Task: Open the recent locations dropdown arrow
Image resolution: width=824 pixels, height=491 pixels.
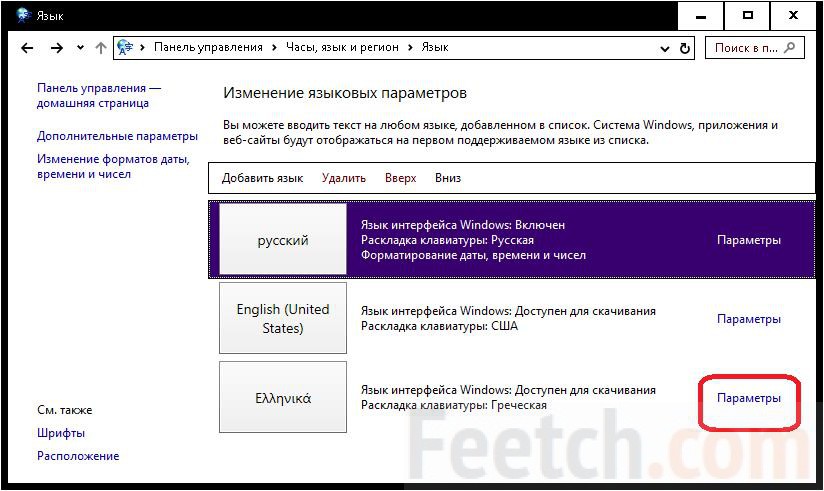Action: (x=79, y=48)
